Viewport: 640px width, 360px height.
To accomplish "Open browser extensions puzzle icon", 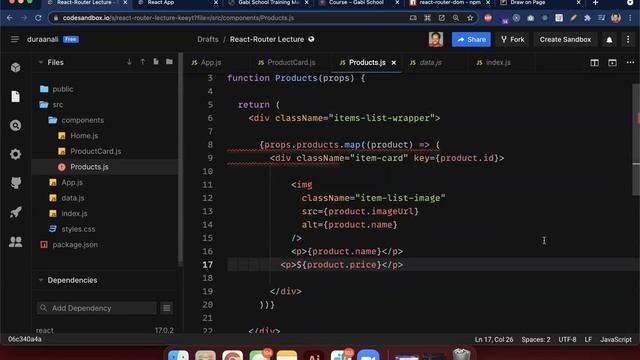I will pos(587,18).
